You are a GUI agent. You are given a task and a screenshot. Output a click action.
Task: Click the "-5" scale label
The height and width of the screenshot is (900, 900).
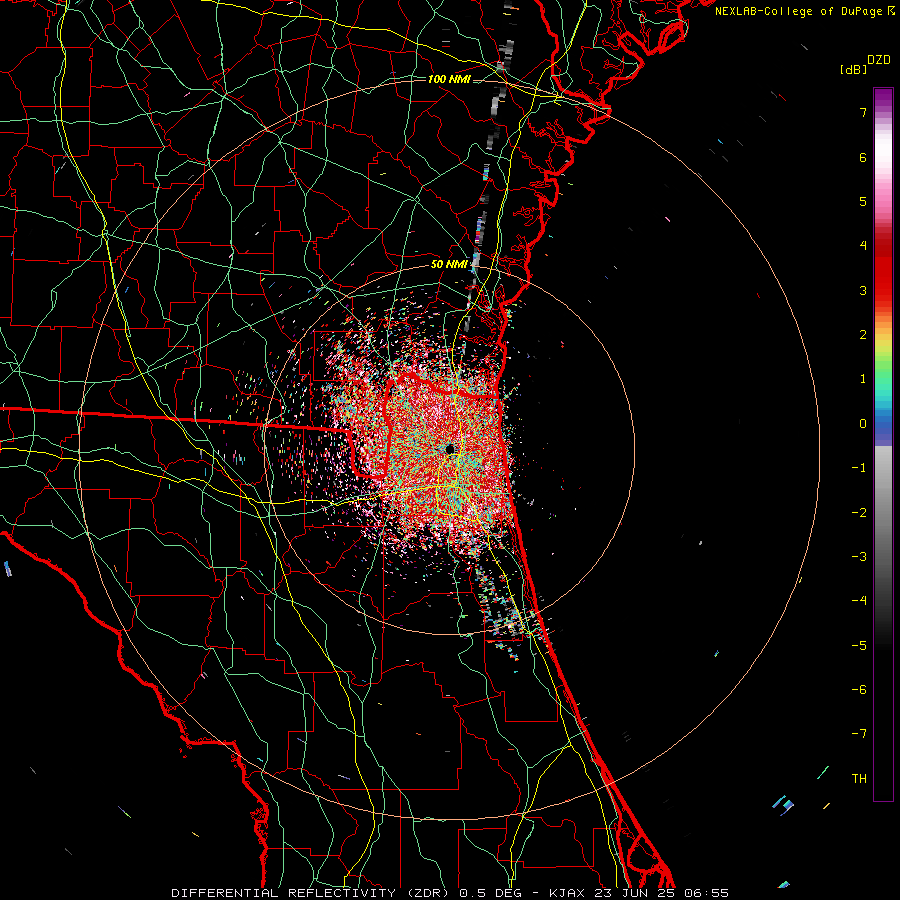[859, 645]
